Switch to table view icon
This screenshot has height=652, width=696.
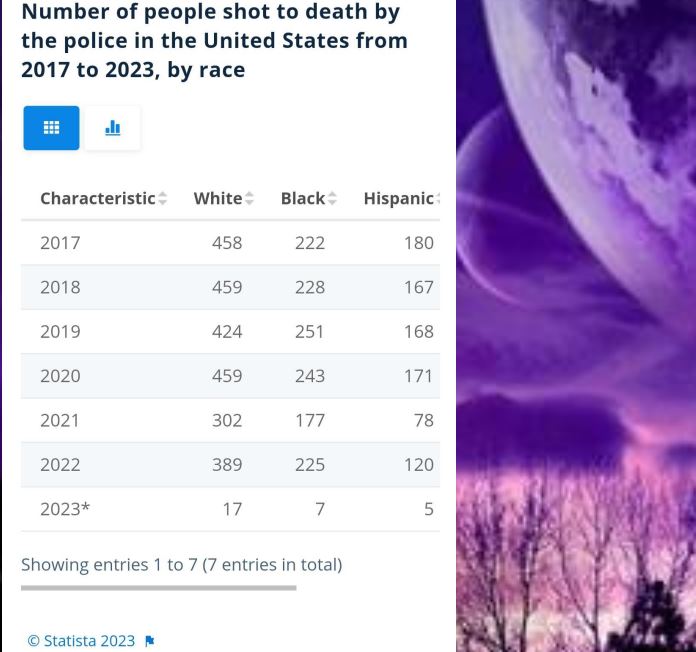pyautogui.click(x=51, y=128)
